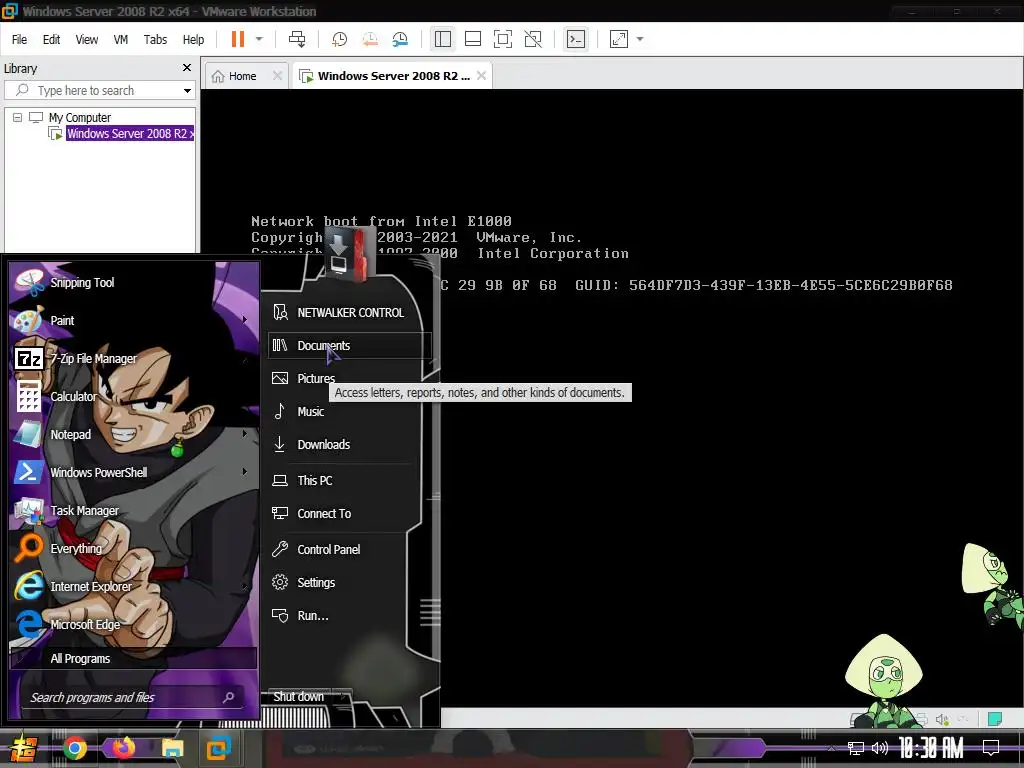Close the Home tab
The image size is (1024, 768).
coord(277,76)
